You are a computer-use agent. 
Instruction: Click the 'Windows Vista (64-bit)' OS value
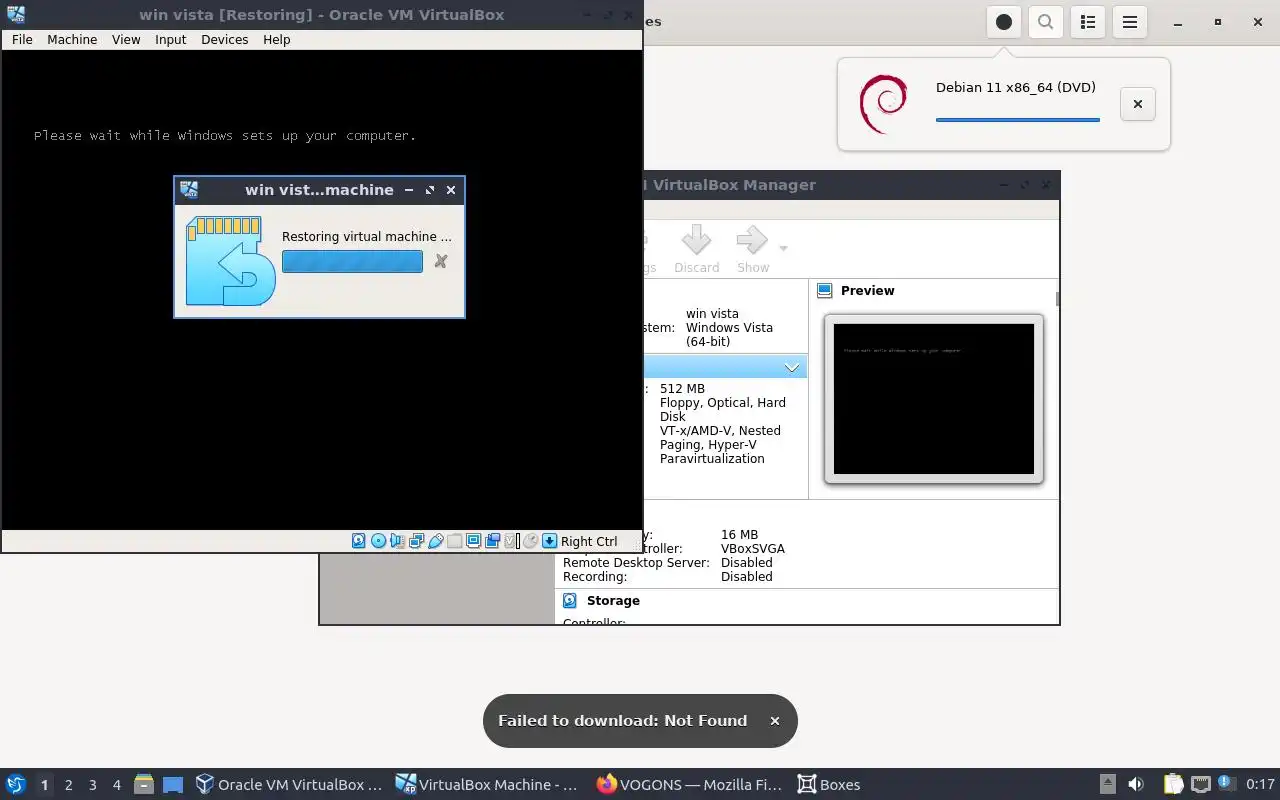(x=729, y=335)
